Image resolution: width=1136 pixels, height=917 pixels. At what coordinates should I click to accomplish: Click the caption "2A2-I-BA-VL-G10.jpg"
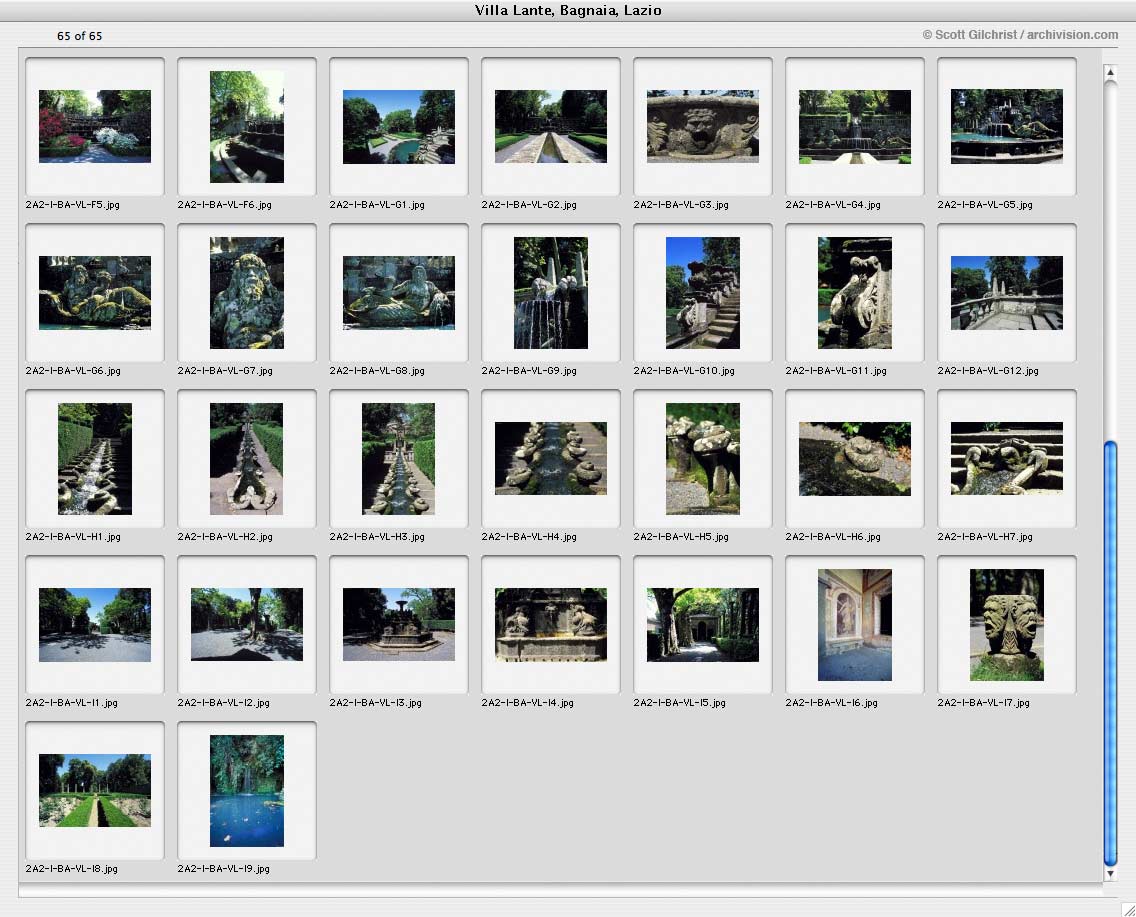click(684, 371)
